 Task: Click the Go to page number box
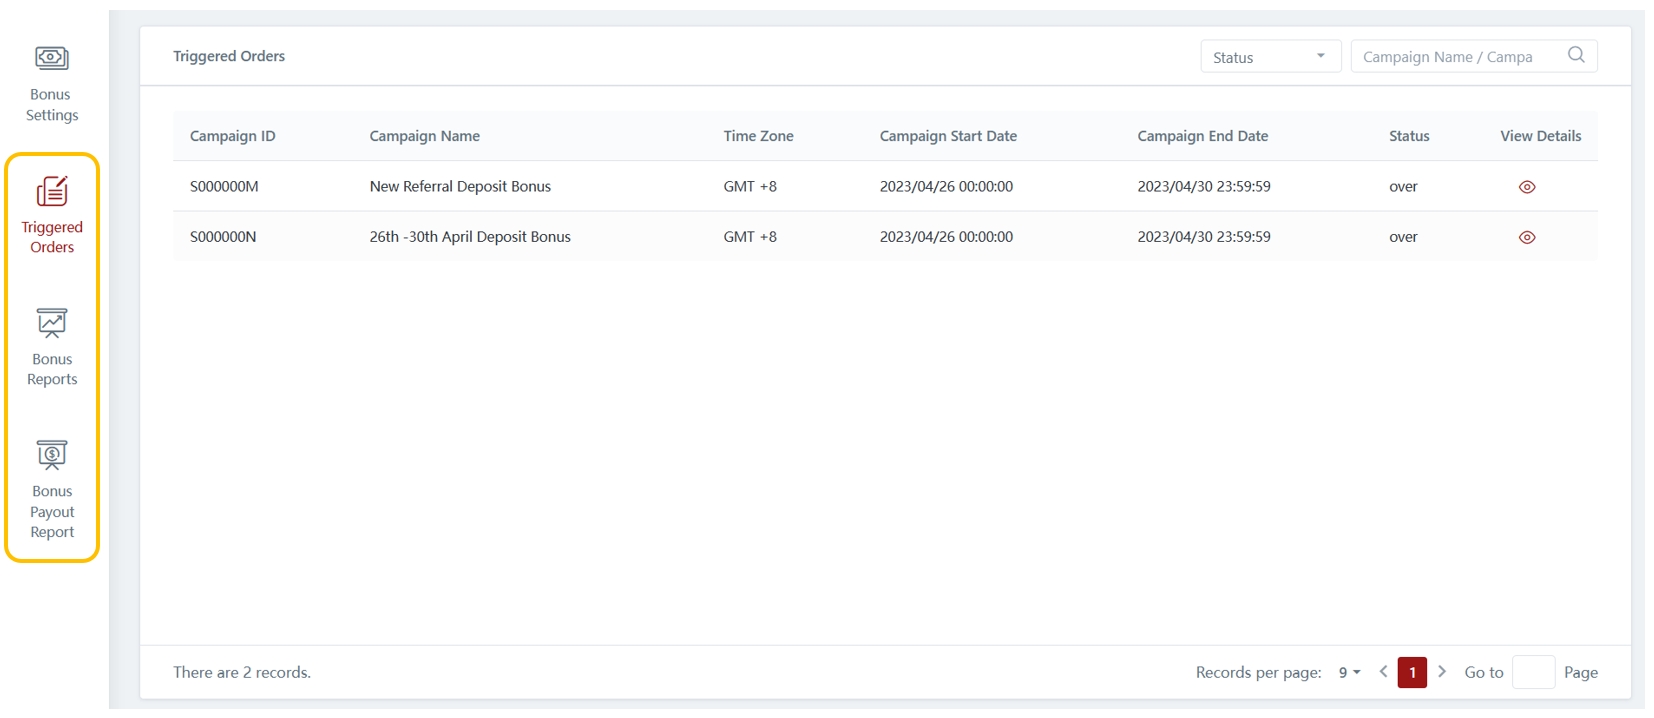[x=1532, y=672]
